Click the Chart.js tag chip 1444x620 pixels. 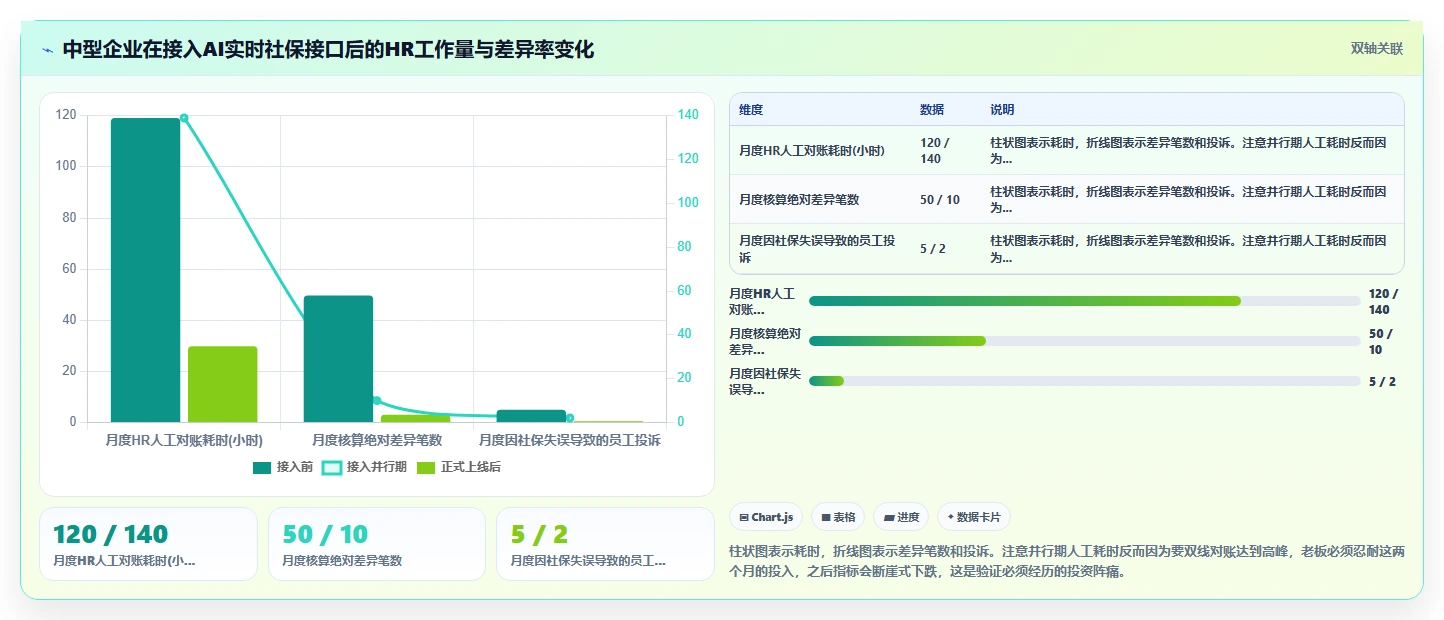click(766, 517)
